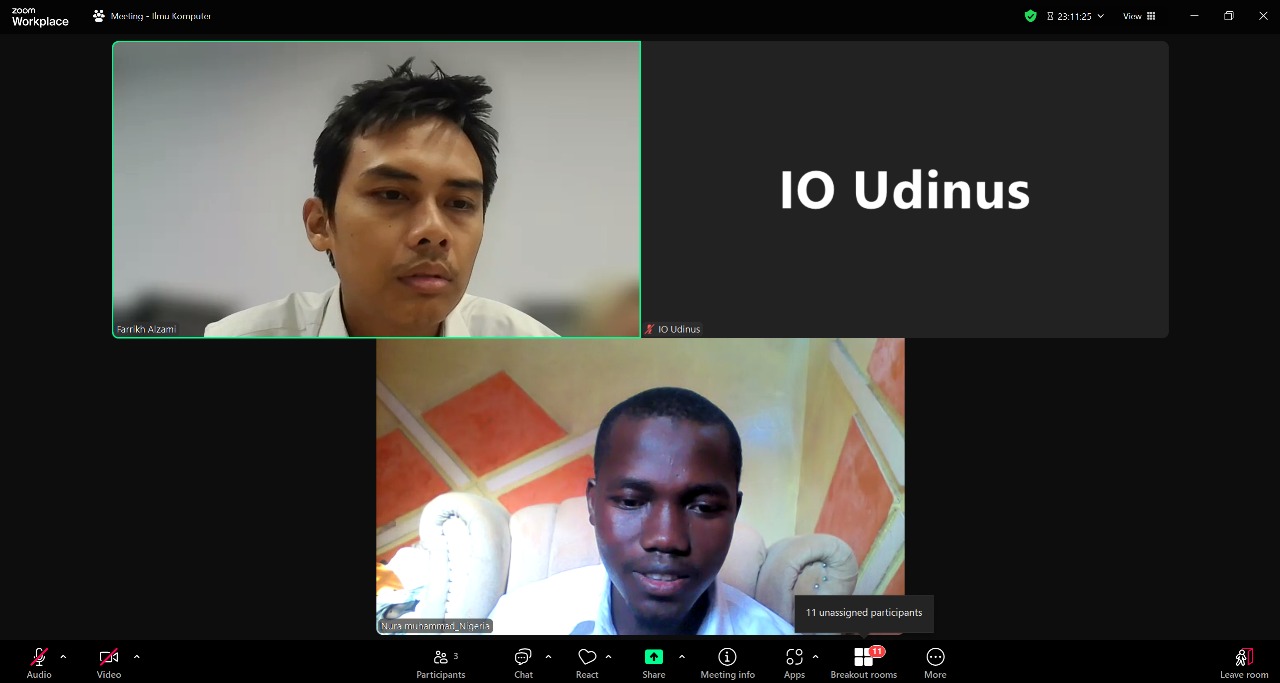Expand the chevron next to Chat
Screen dimensions: 1280x683
pyautogui.click(x=548, y=657)
